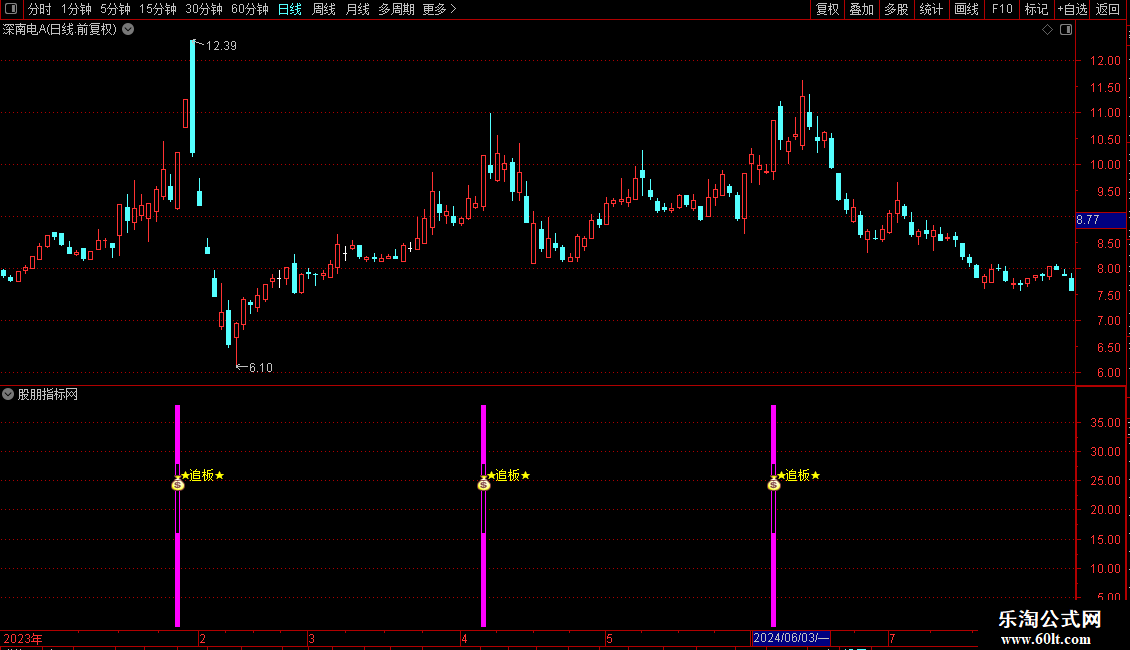Click the 12.00 price axis label
This screenshot has width=1130, height=650.
click(1105, 61)
